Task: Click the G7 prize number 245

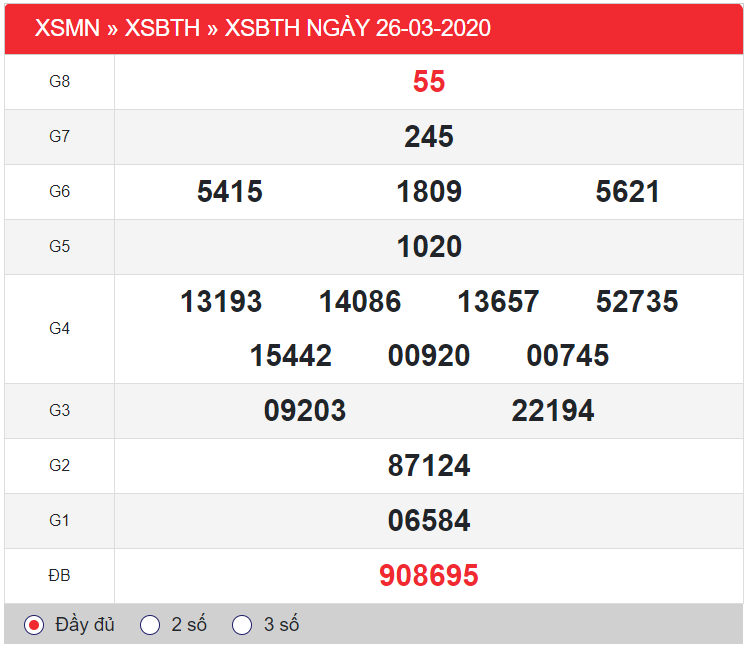Action: pyautogui.click(x=429, y=137)
